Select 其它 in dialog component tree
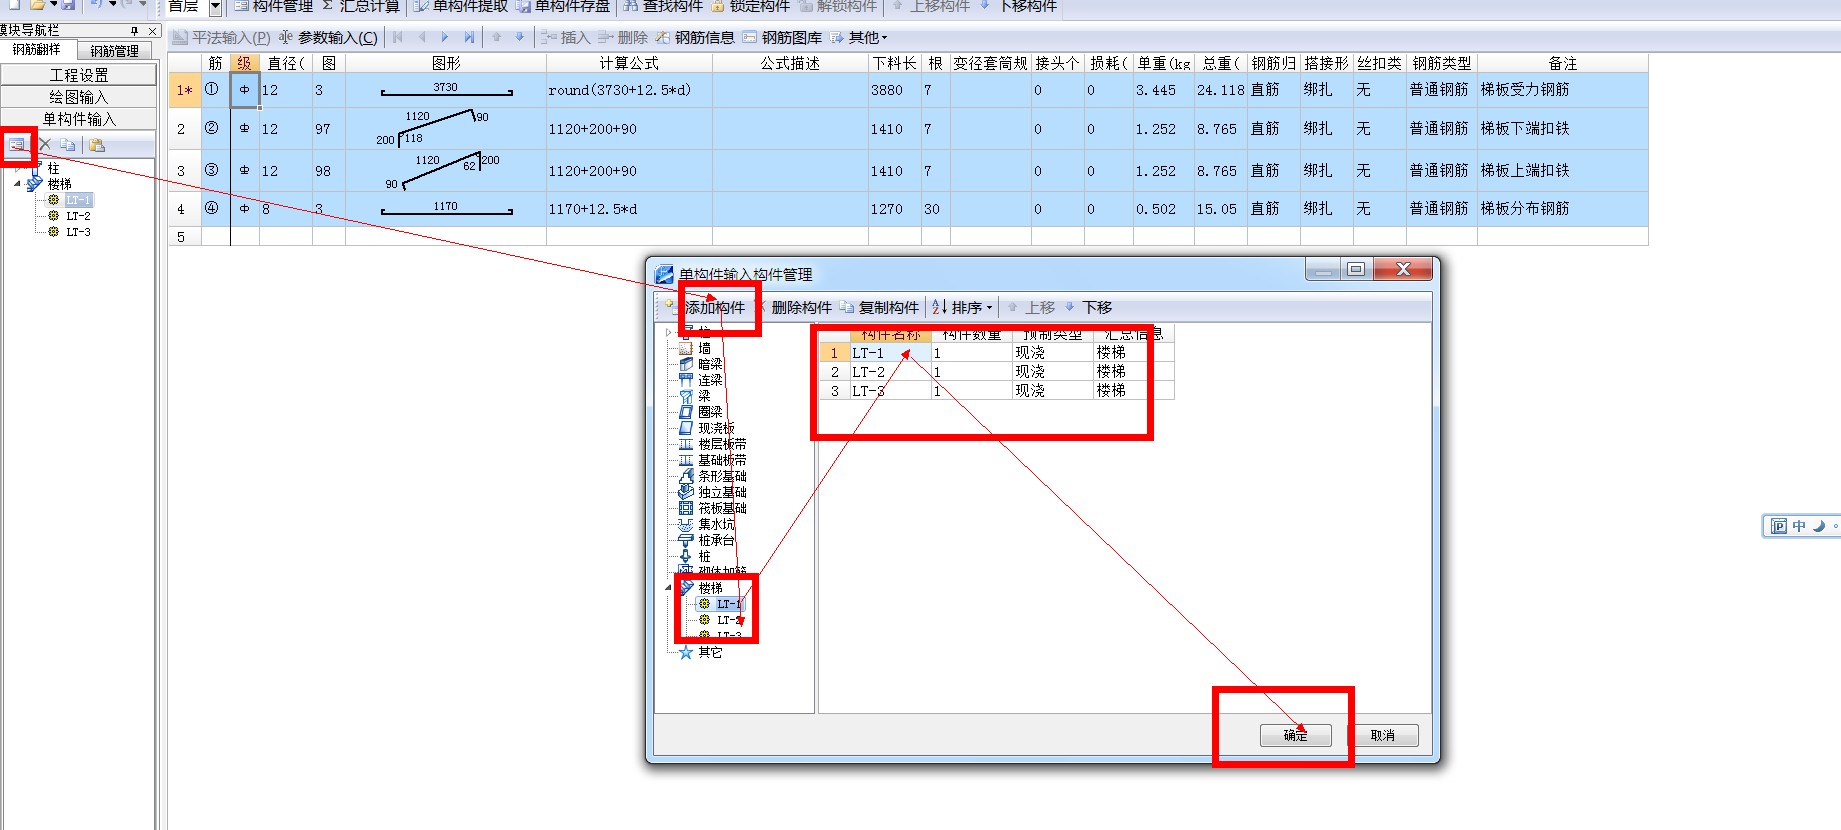 710,652
